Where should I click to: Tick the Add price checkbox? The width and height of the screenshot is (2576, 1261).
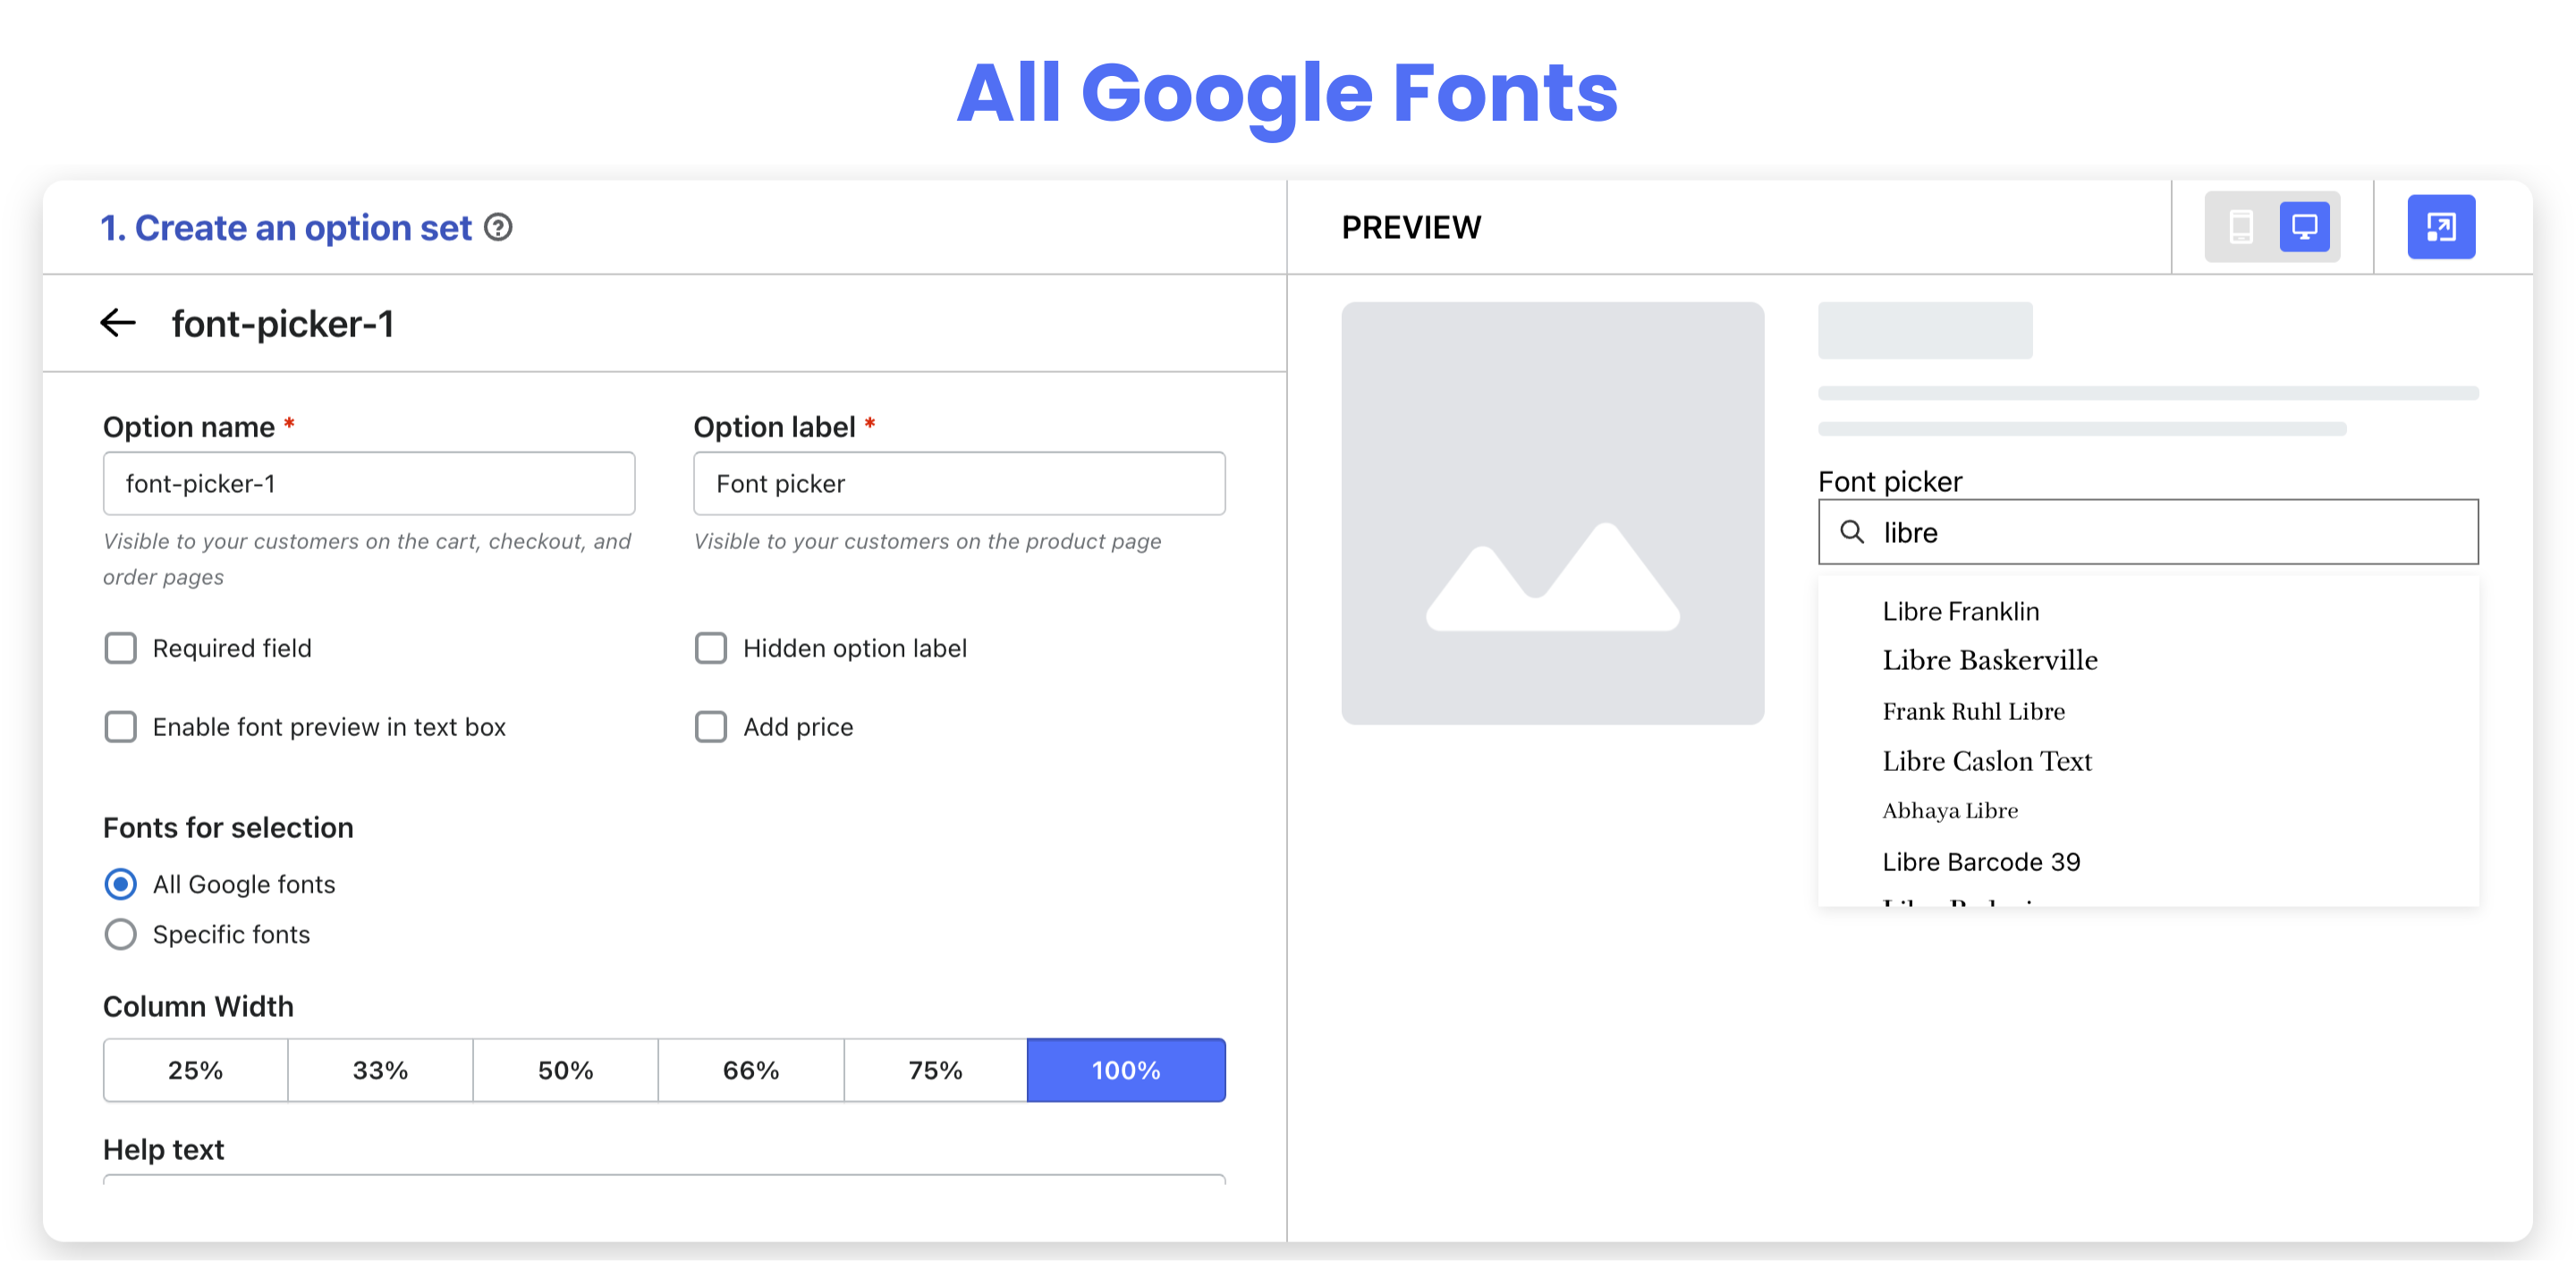(x=711, y=727)
